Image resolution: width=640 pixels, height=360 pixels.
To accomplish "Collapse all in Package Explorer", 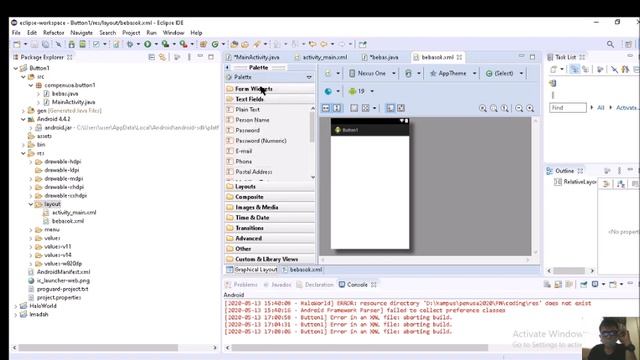I will tap(151, 57).
